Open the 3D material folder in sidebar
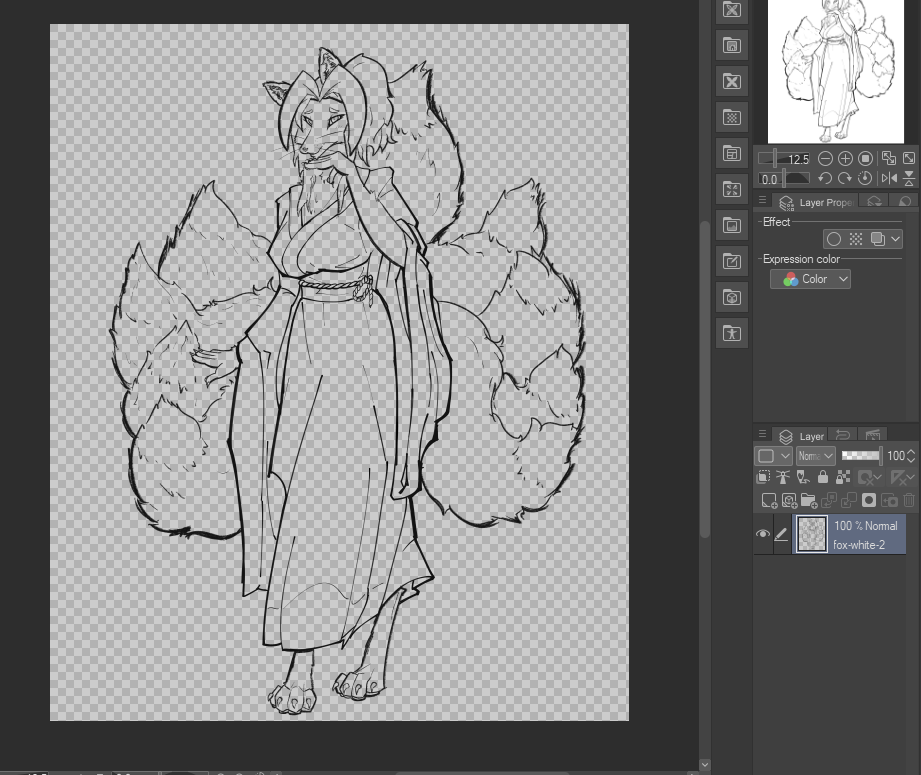 point(732,297)
